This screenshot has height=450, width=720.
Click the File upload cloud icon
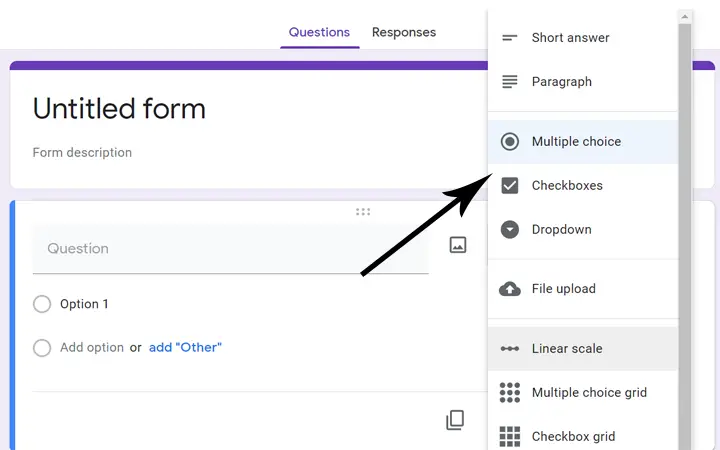(510, 289)
